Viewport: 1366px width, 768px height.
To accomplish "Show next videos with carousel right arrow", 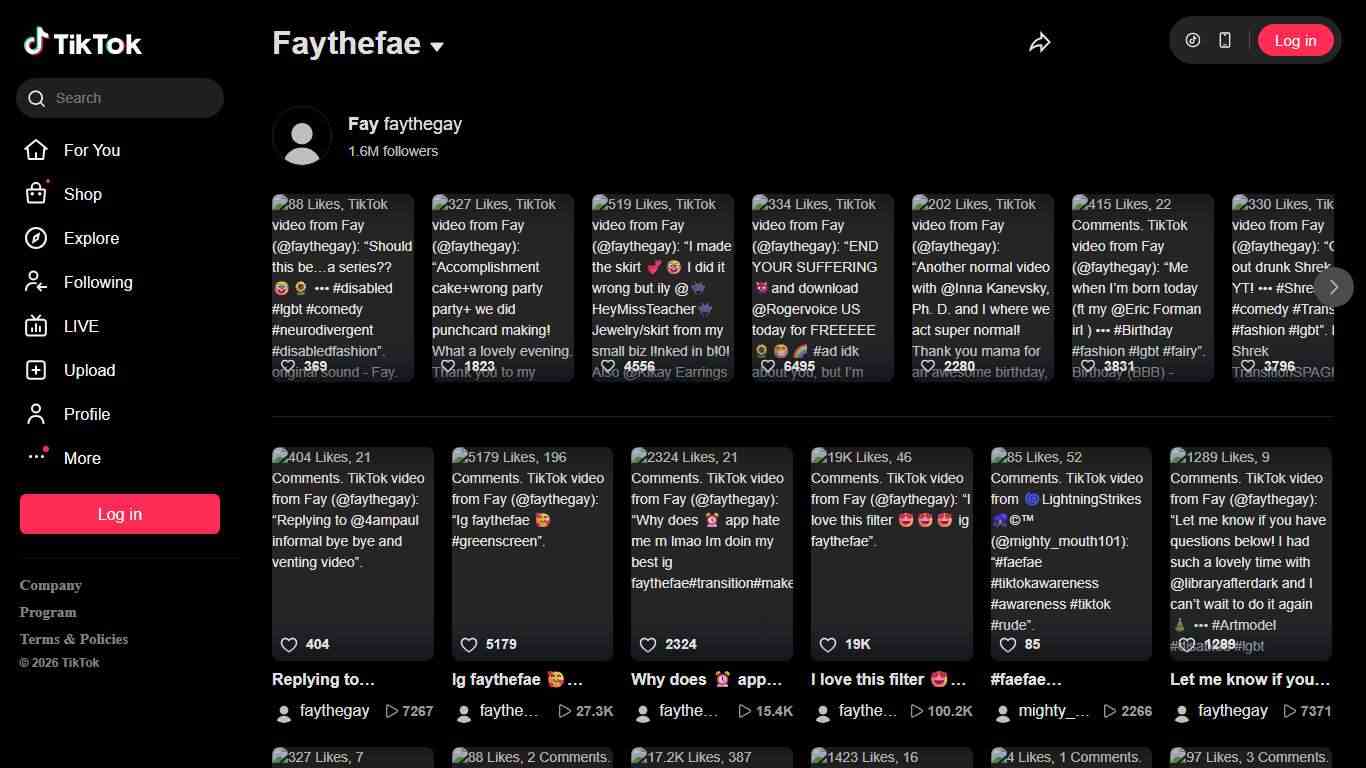I will 1333,287.
